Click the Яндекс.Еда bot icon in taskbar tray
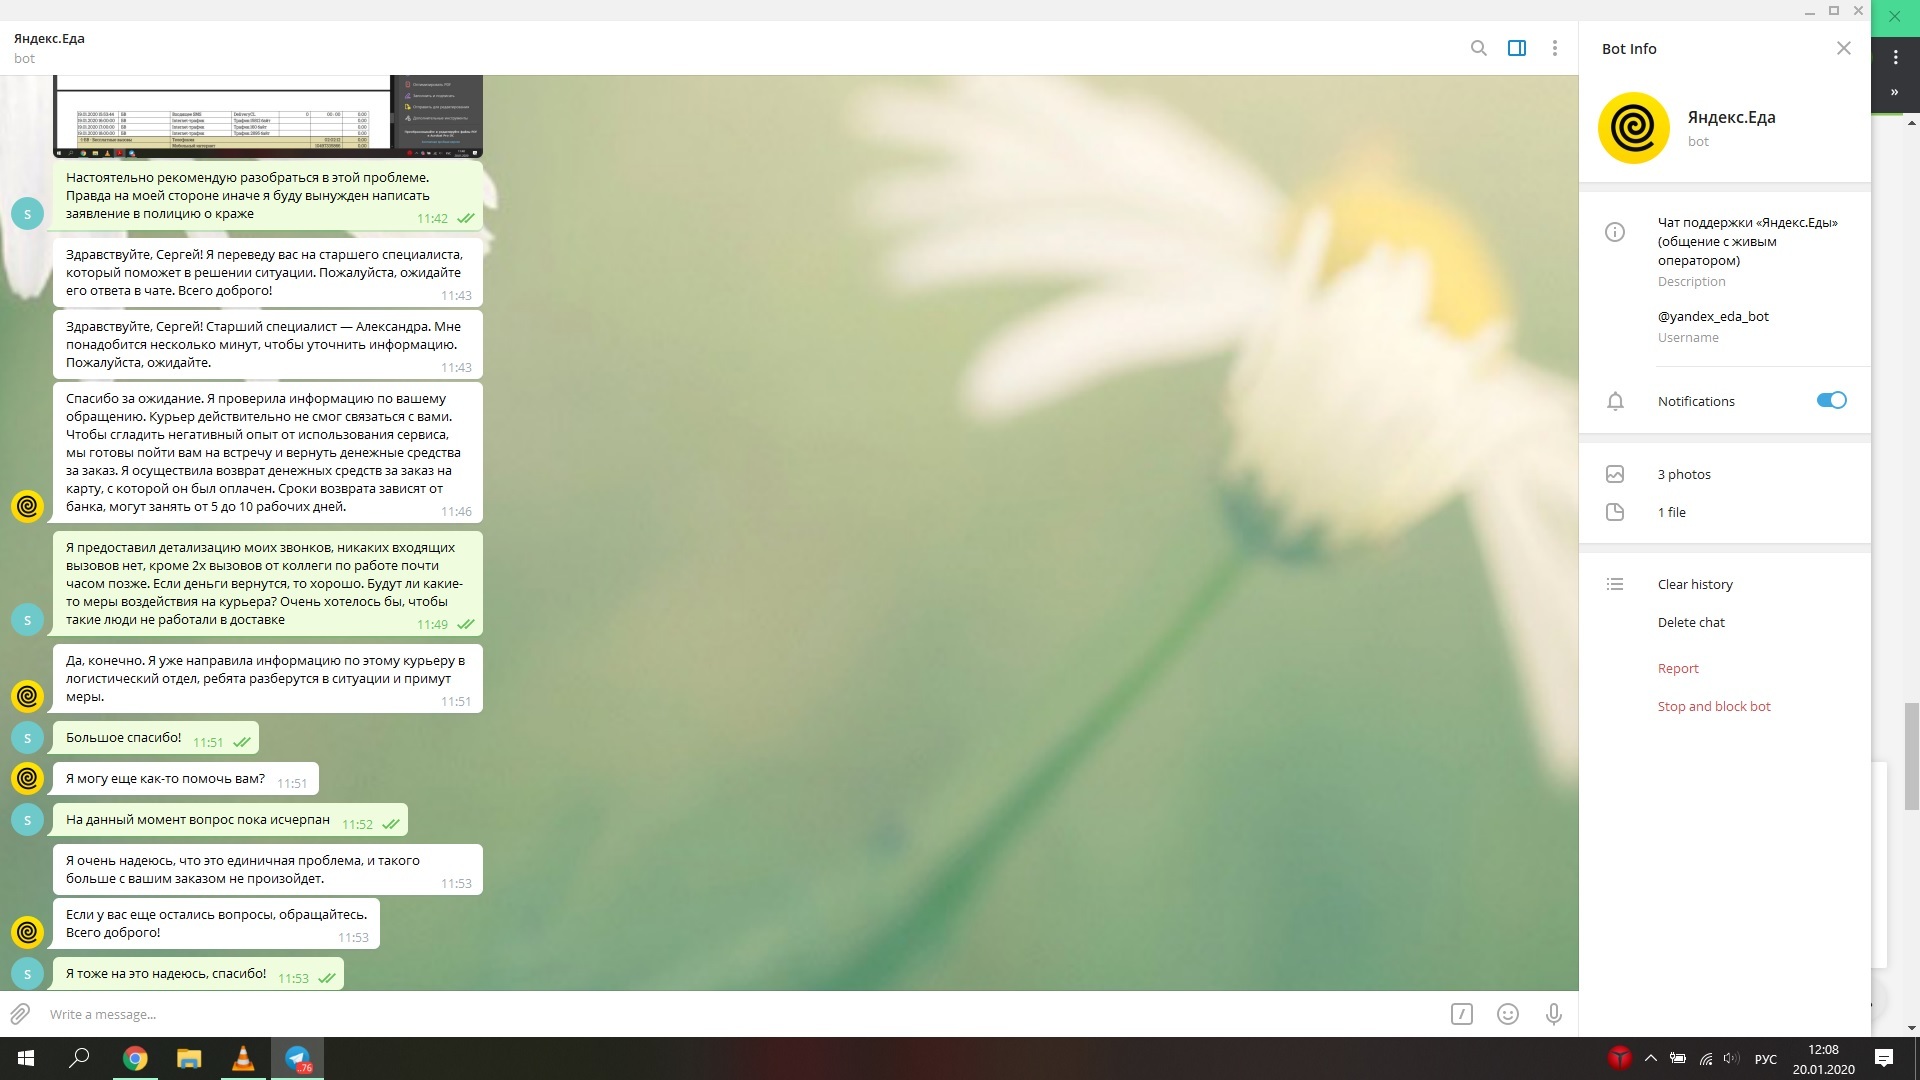 (1617, 1058)
